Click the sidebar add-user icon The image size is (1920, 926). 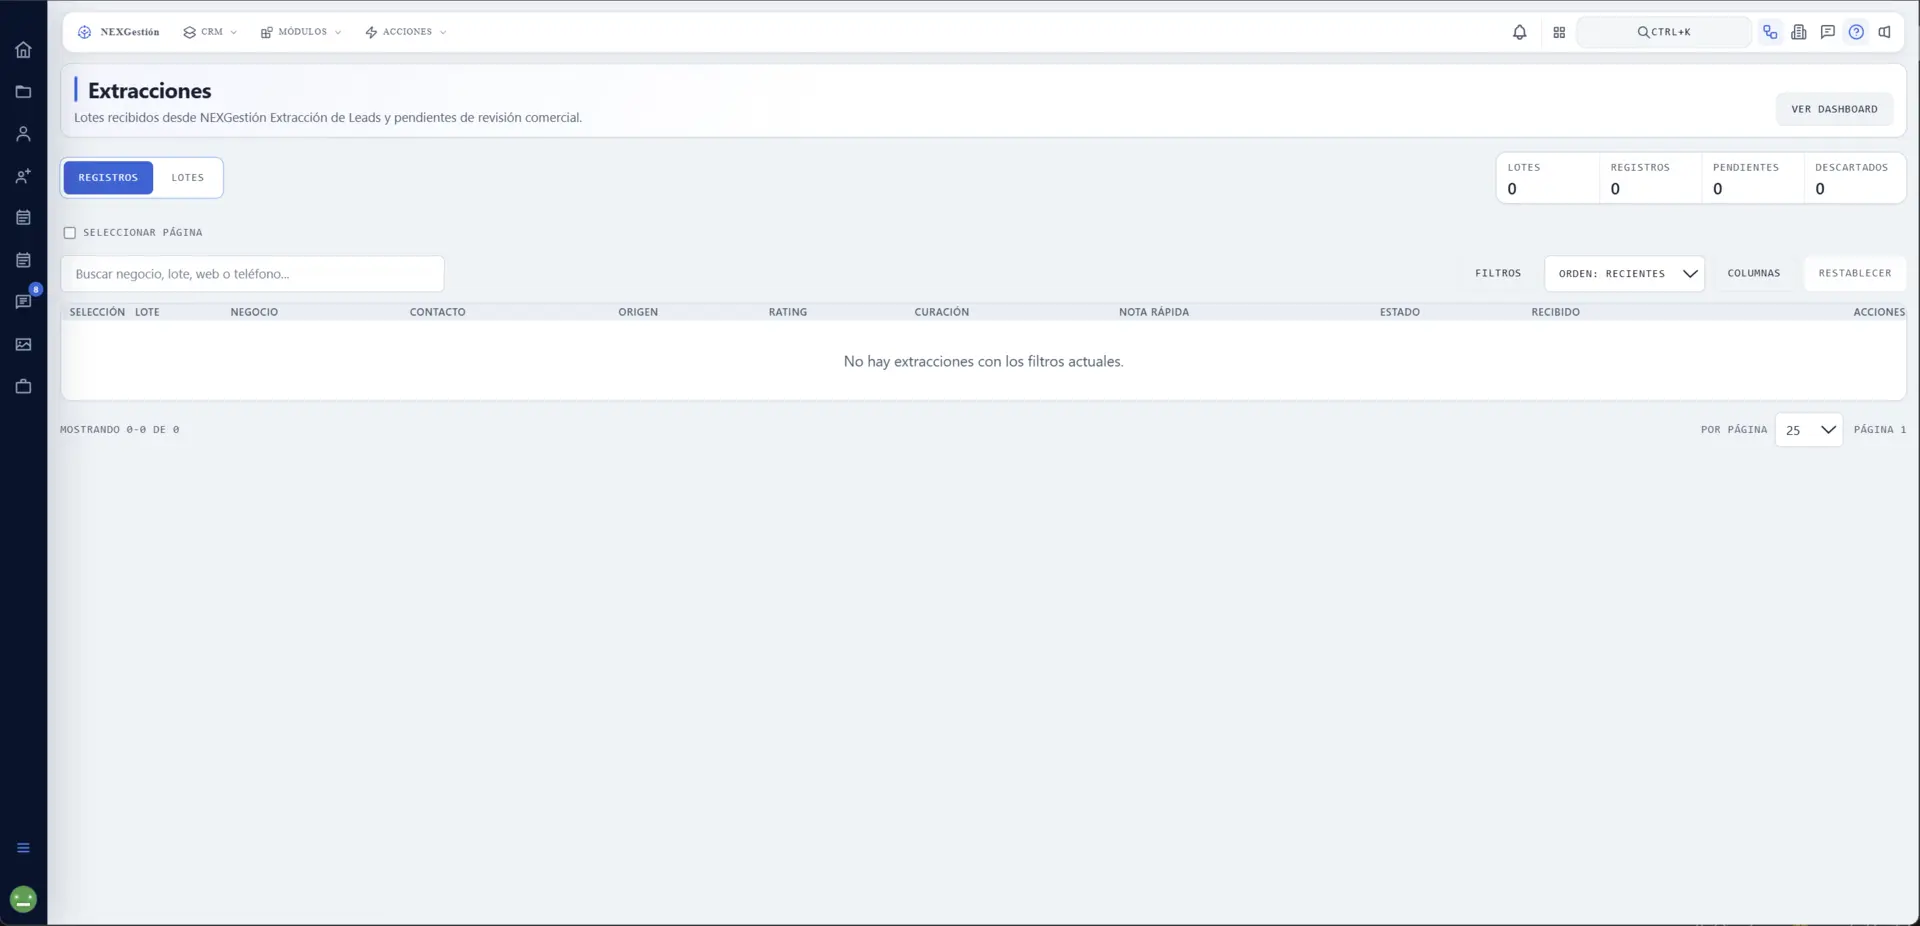coord(23,176)
